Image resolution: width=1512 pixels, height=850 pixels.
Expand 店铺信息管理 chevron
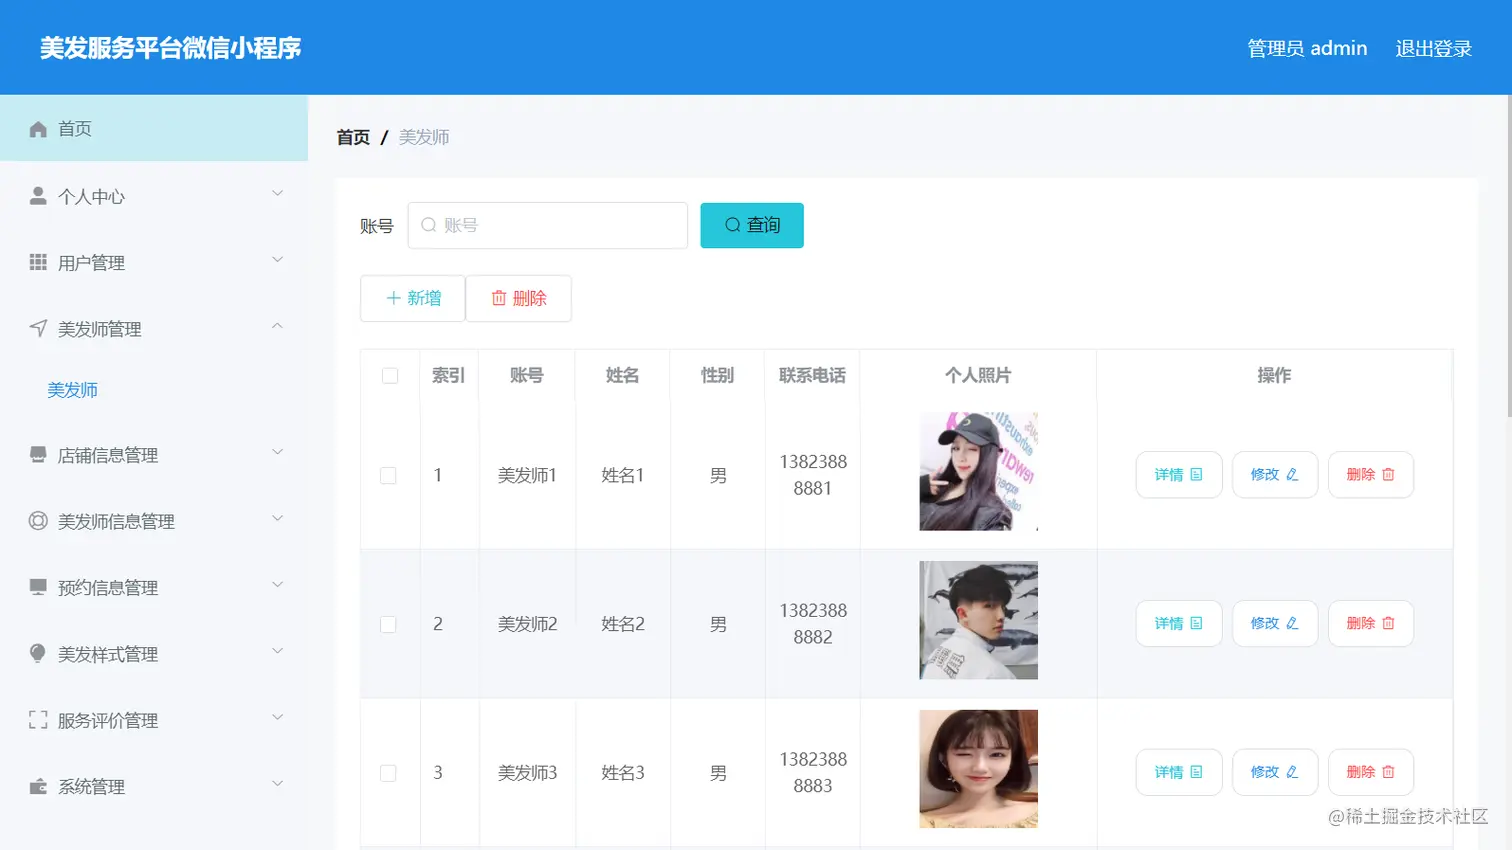point(278,452)
